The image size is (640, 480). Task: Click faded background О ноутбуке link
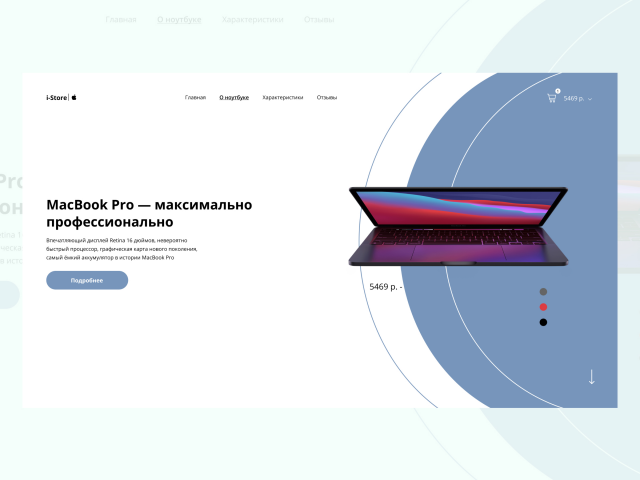pos(179,19)
